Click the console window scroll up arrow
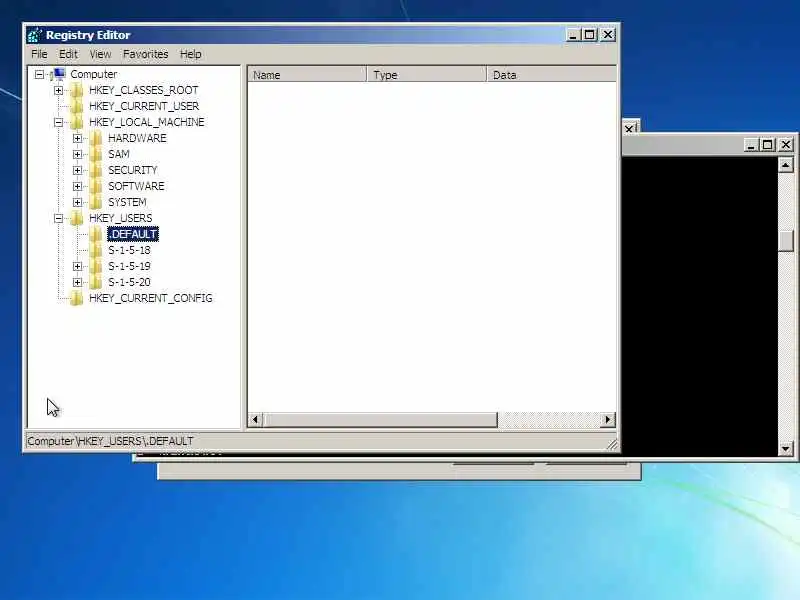 [x=786, y=165]
